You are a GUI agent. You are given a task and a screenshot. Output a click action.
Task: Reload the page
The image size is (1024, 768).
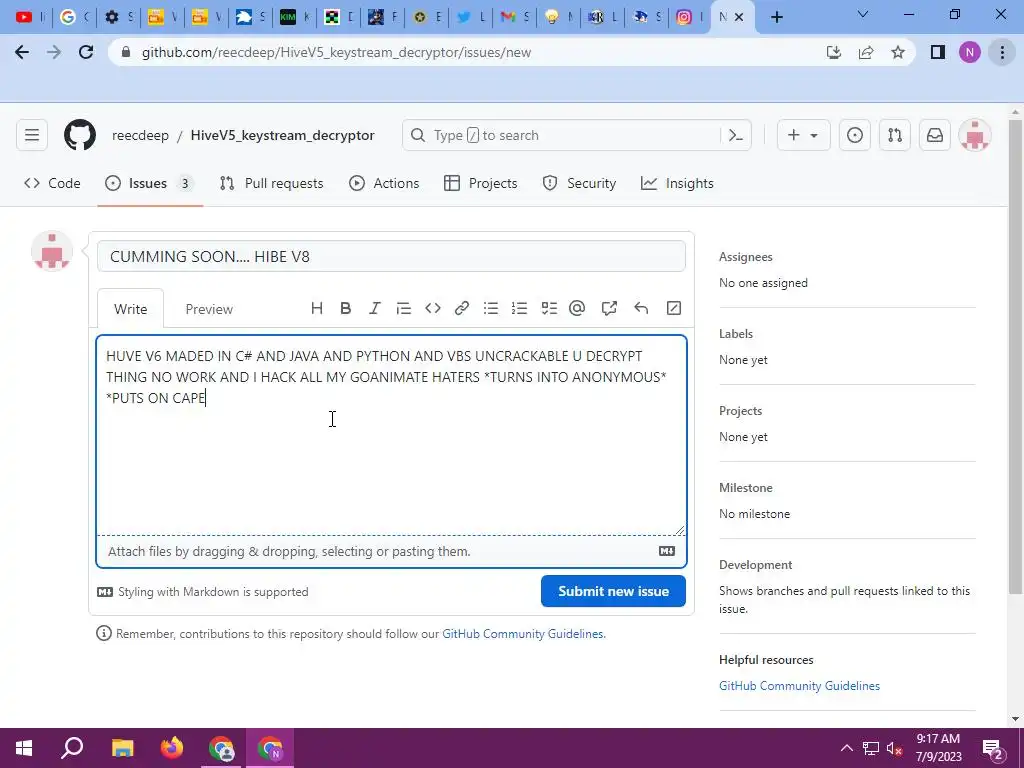tap(86, 52)
